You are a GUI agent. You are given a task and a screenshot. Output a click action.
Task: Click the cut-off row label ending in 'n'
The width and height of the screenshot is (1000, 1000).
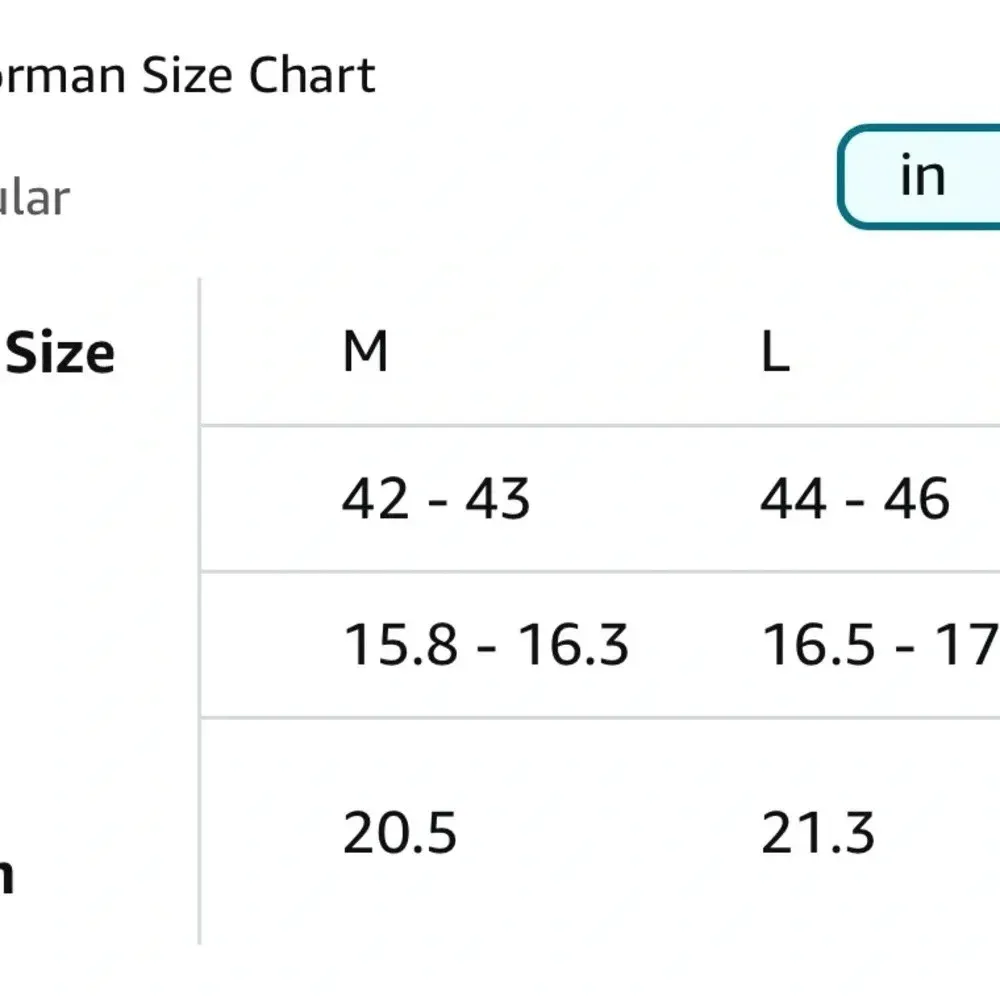tap(6, 877)
